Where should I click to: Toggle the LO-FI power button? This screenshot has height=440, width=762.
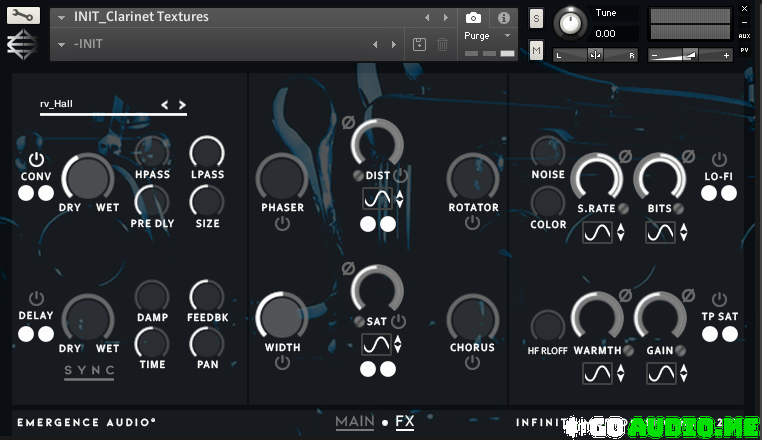pyautogui.click(x=719, y=159)
